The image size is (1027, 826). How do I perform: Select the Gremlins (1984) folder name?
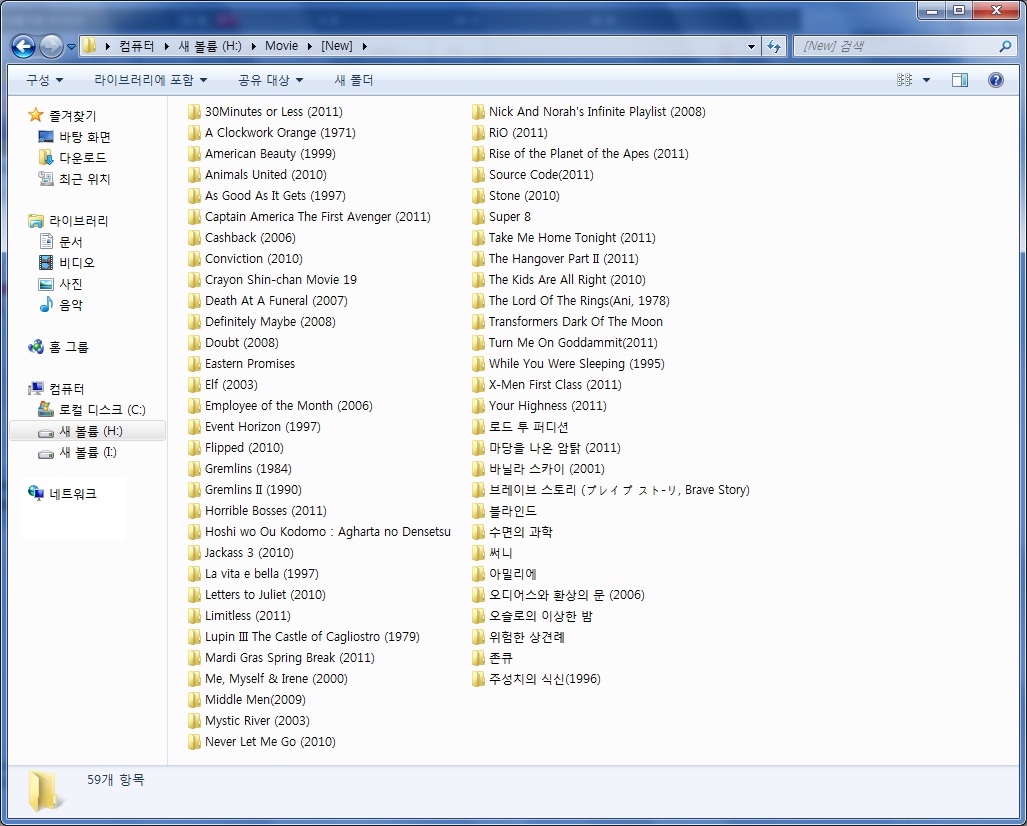point(248,468)
